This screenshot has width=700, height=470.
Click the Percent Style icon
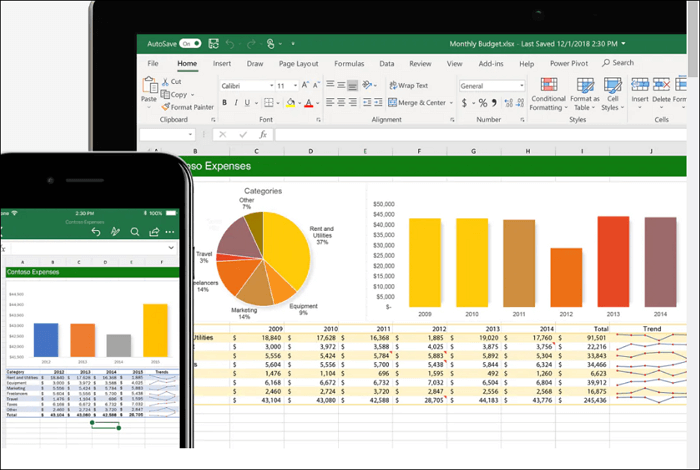[x=483, y=103]
